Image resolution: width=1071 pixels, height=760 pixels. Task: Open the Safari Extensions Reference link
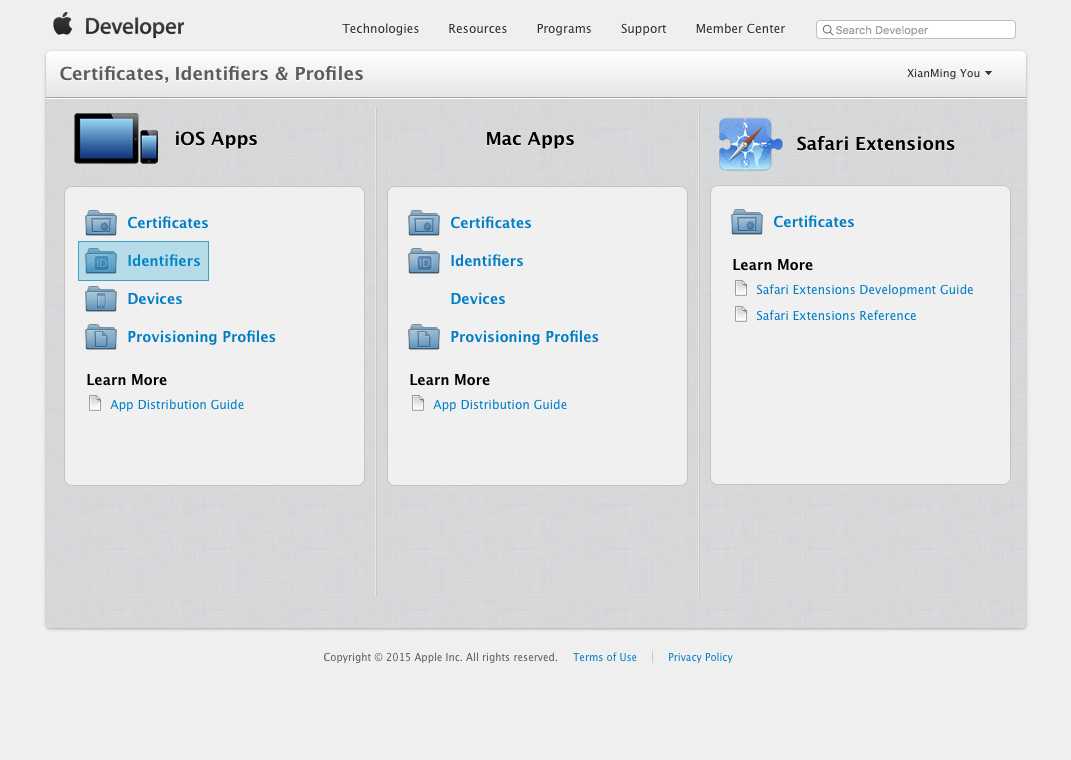[836, 315]
